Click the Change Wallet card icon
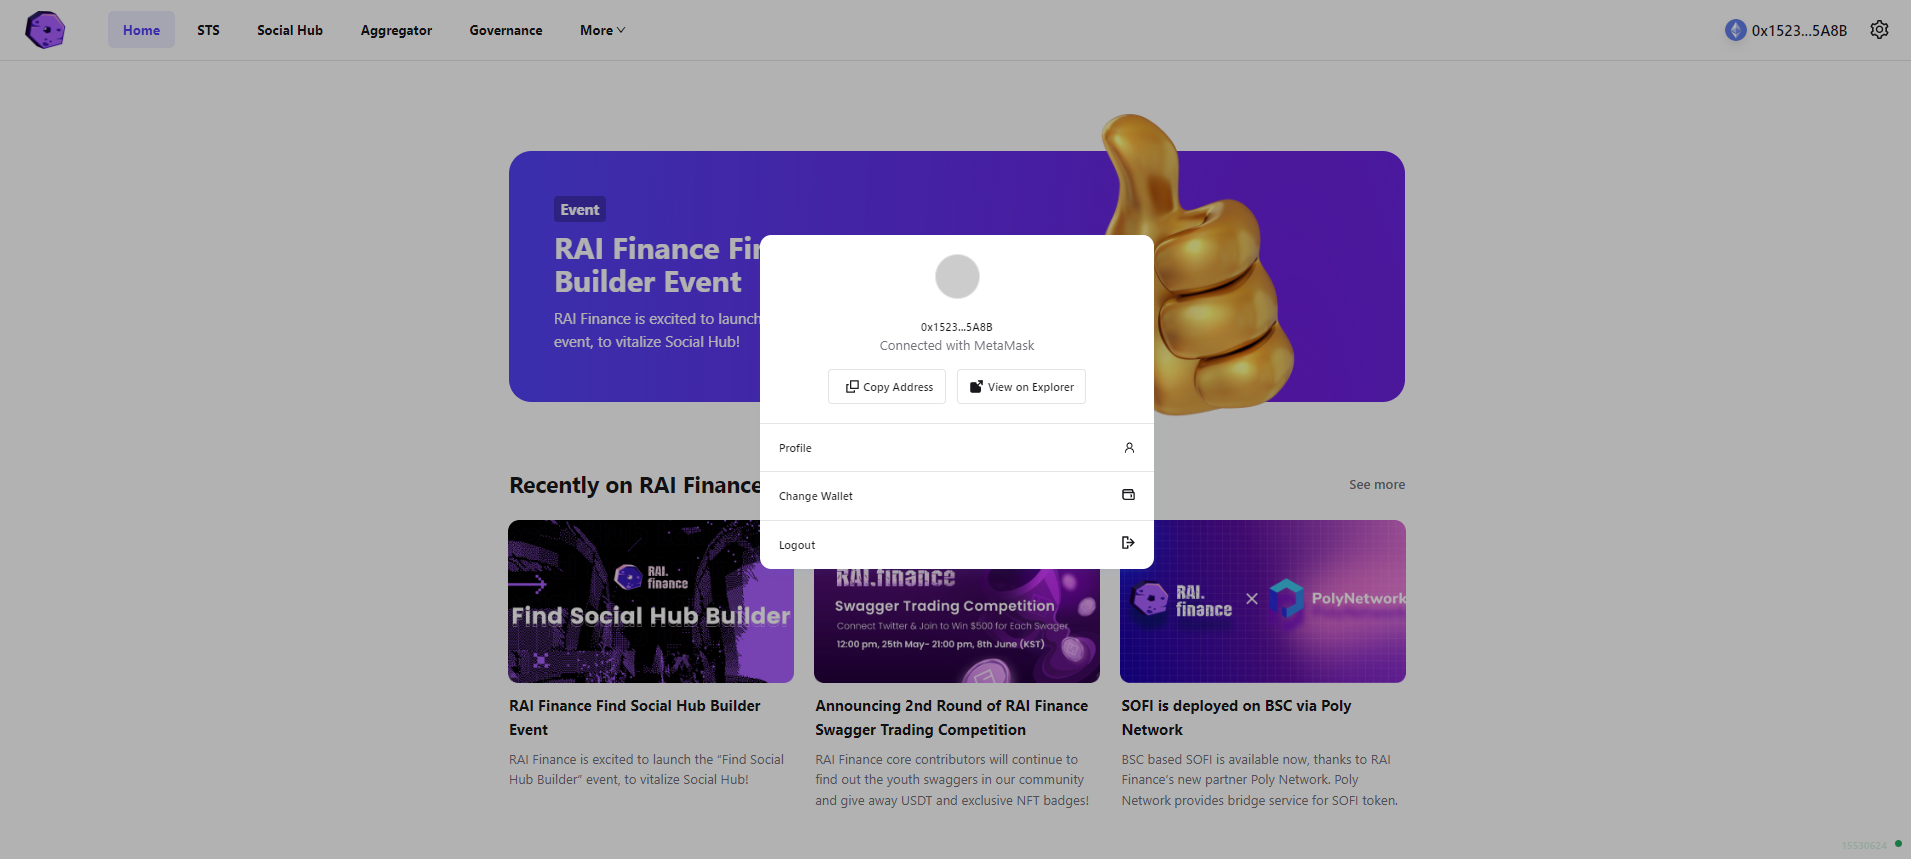This screenshot has width=1911, height=859. point(1128,495)
